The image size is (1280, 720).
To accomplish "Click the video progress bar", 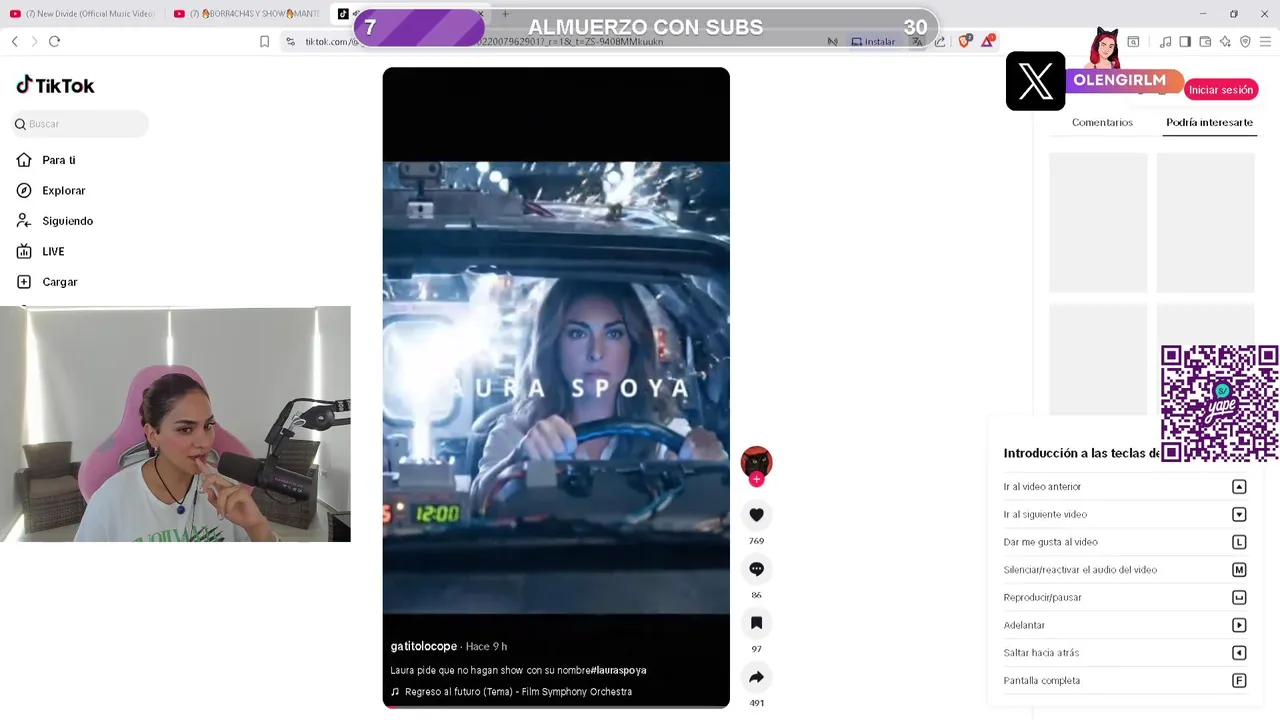I will pyautogui.click(x=556, y=706).
